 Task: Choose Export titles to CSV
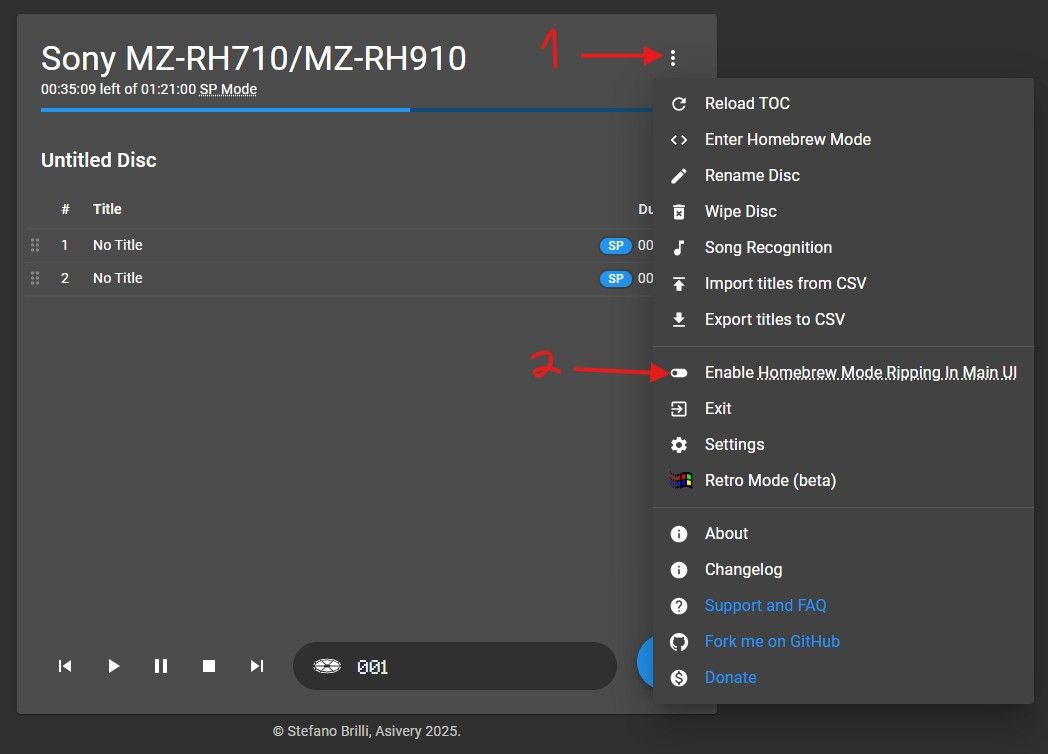point(843,320)
